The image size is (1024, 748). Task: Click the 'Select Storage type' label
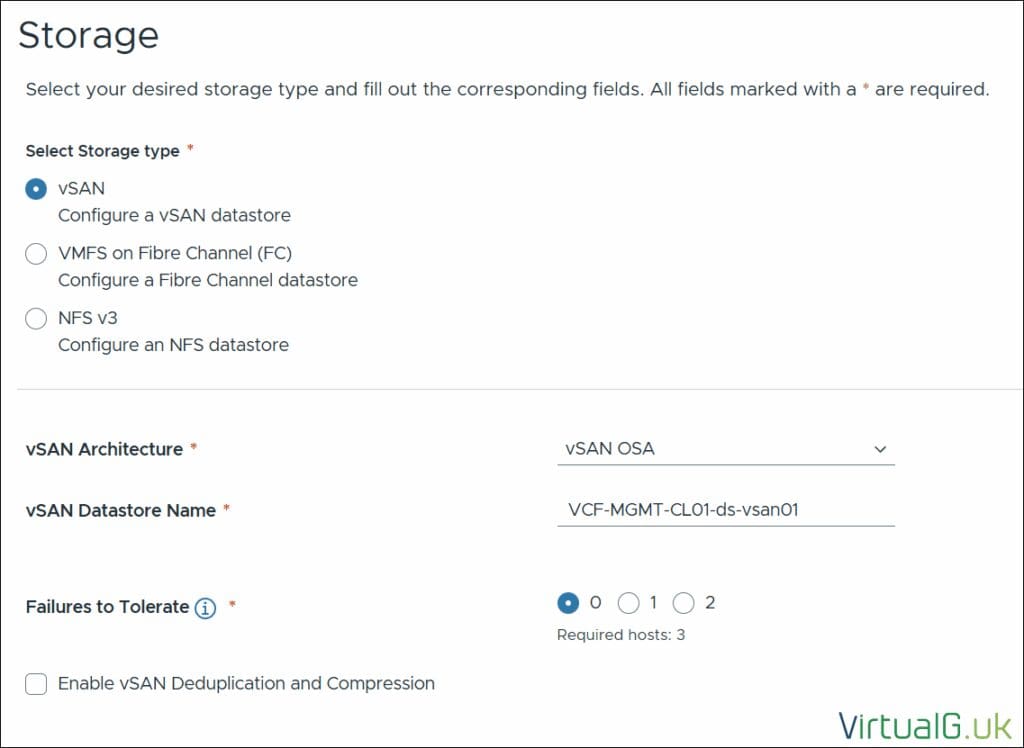102,151
